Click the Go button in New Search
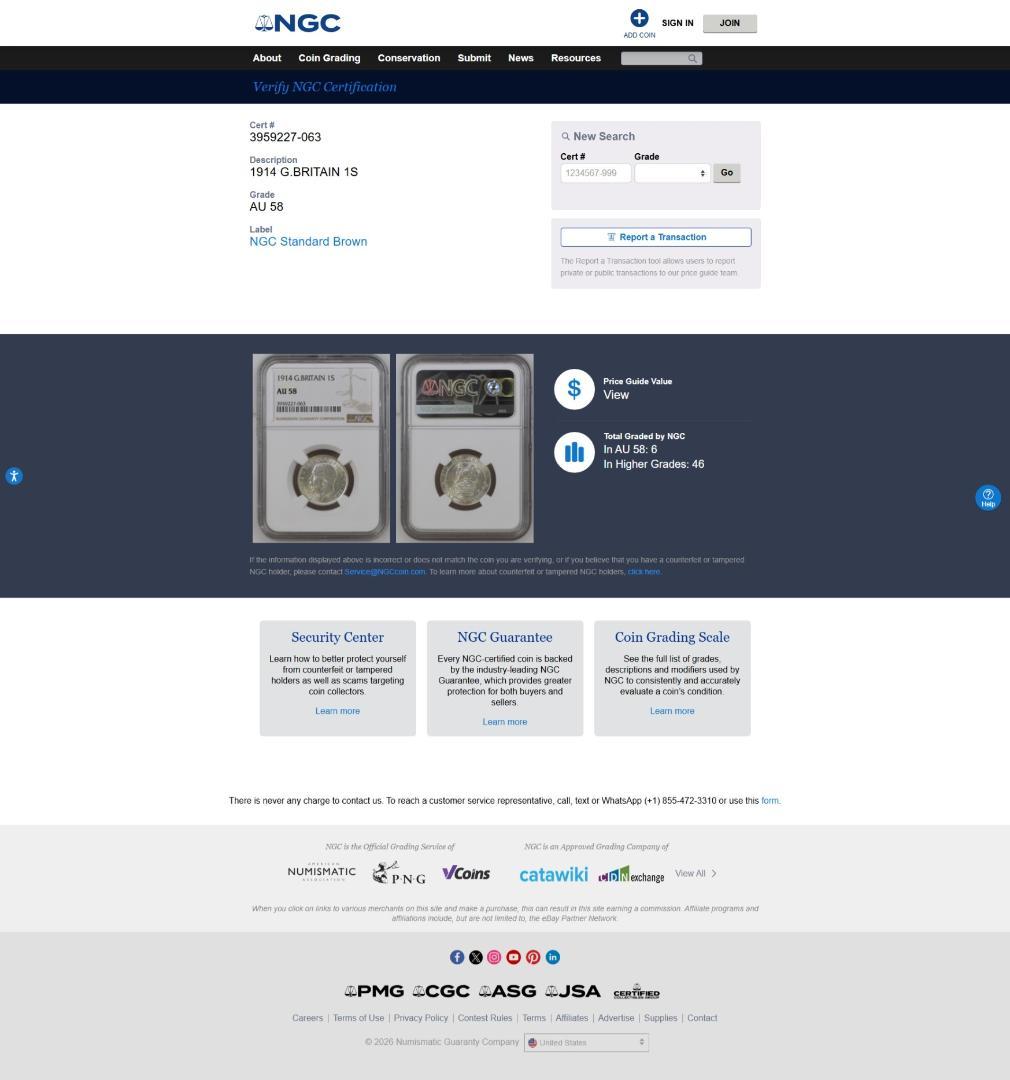 (727, 173)
